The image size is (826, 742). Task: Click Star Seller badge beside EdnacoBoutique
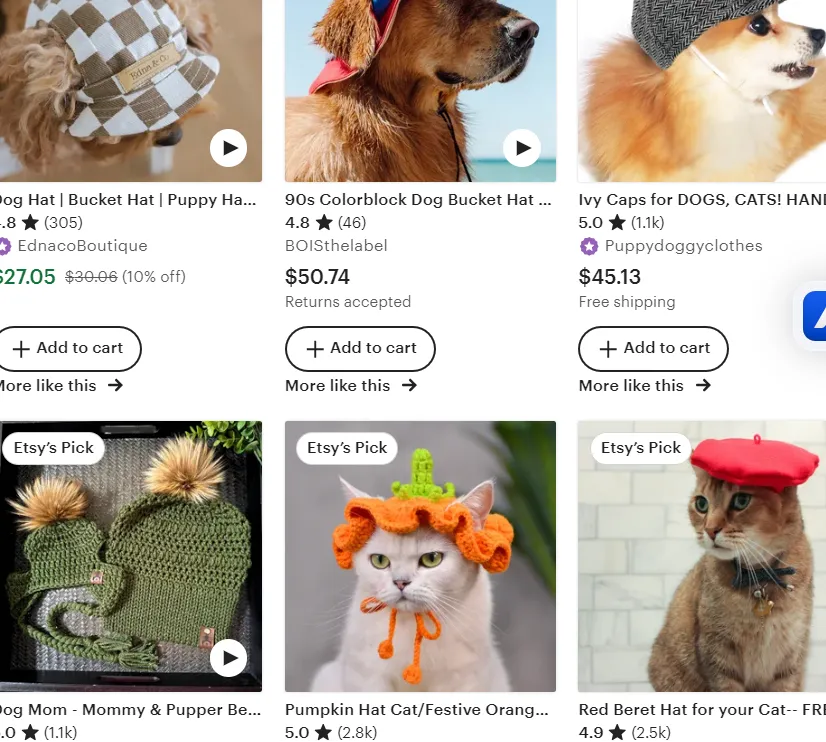coord(4,246)
